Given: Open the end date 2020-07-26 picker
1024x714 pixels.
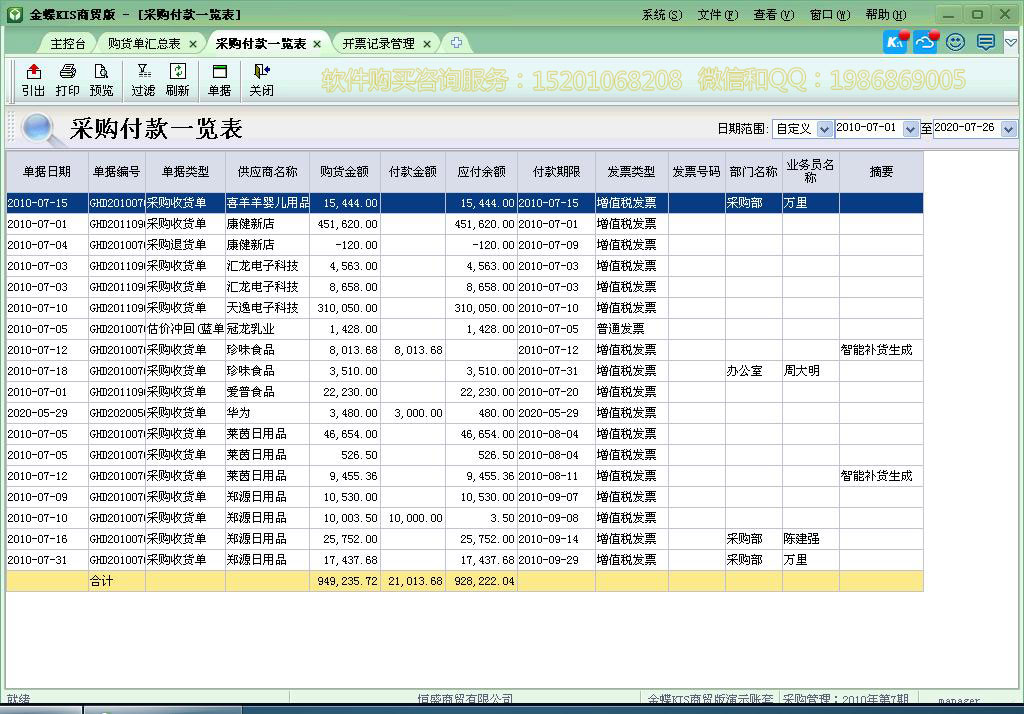Looking at the screenshot, I should click(1008, 130).
